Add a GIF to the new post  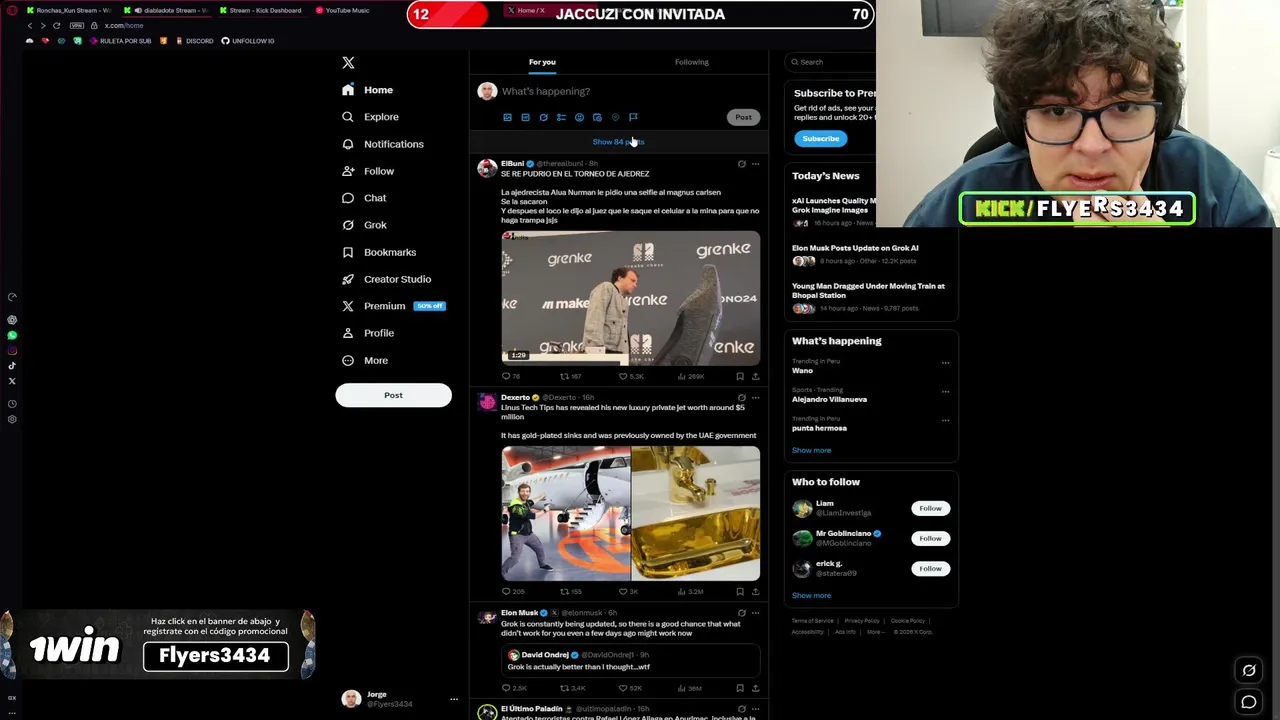tap(525, 117)
